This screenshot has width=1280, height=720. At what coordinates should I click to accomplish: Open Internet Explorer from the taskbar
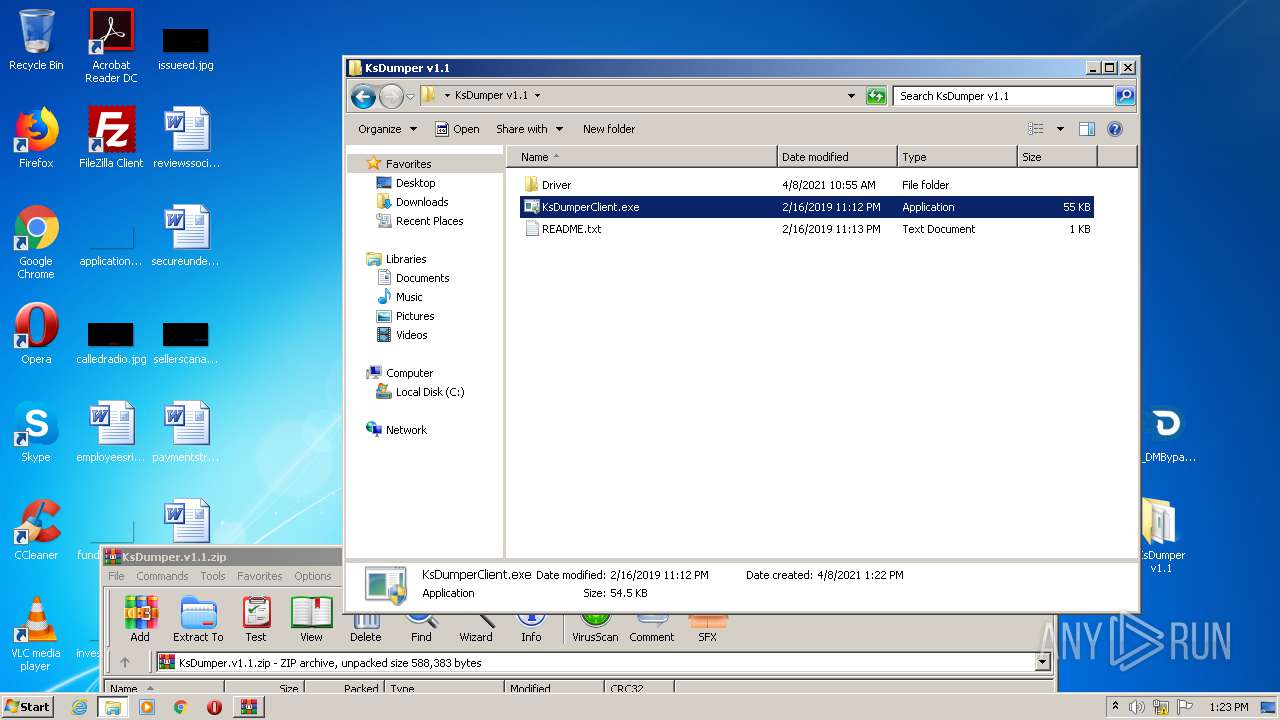pyautogui.click(x=79, y=707)
